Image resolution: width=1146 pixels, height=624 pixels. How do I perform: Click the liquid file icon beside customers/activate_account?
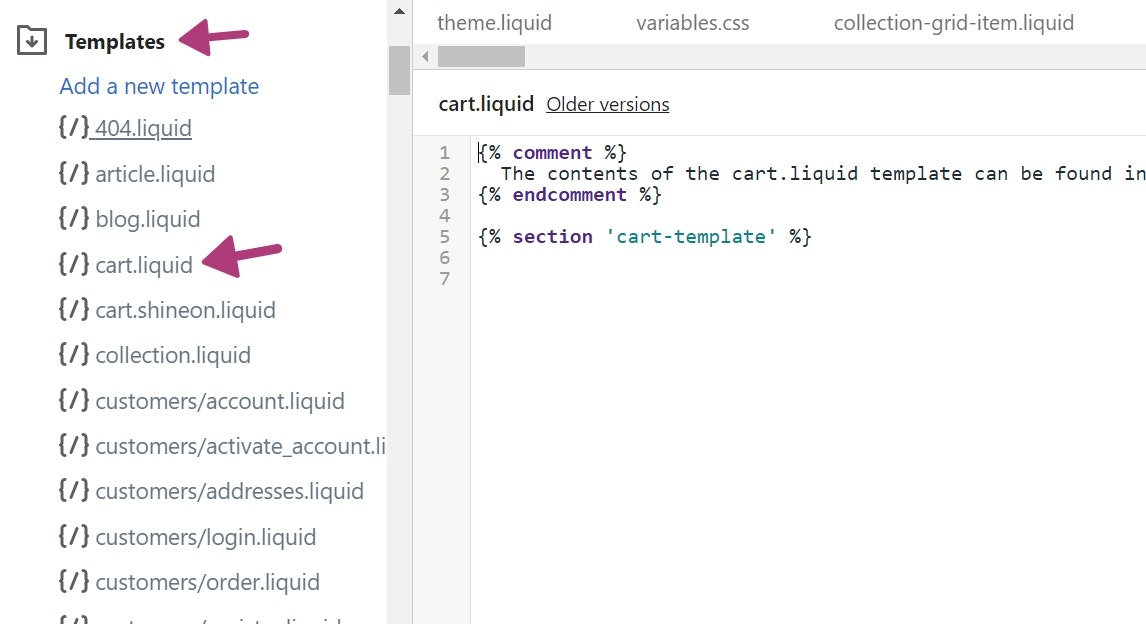pos(74,445)
